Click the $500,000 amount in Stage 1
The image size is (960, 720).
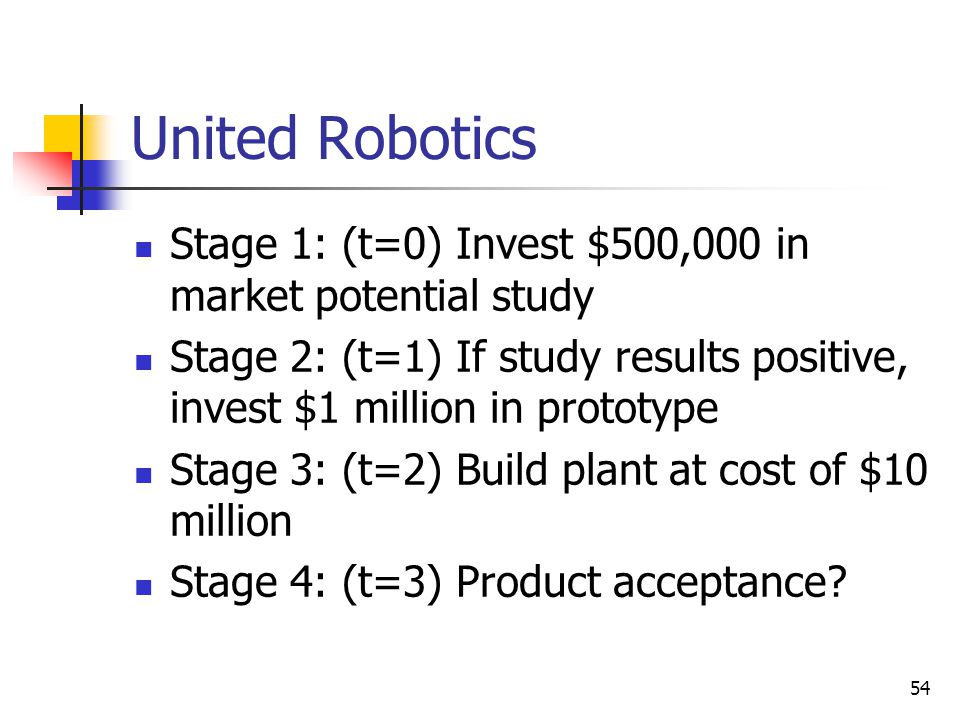tap(673, 245)
